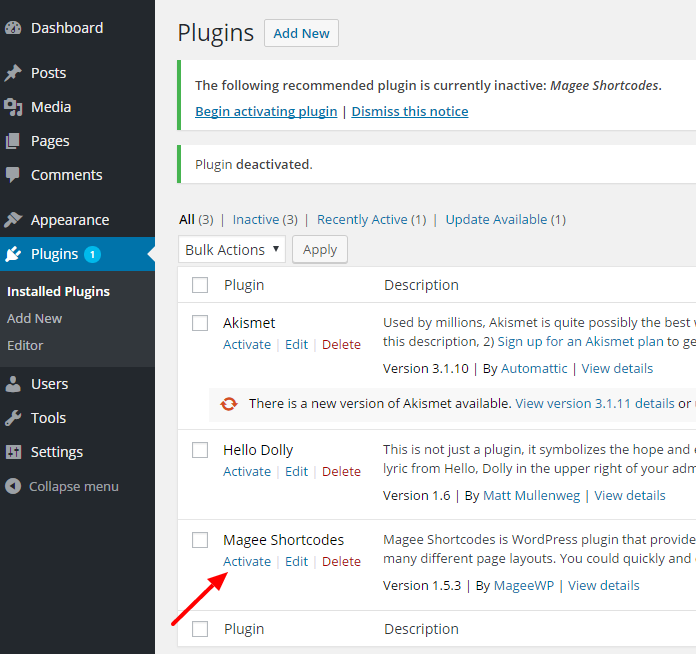Click View version 3.1.11 details link

click(x=595, y=404)
